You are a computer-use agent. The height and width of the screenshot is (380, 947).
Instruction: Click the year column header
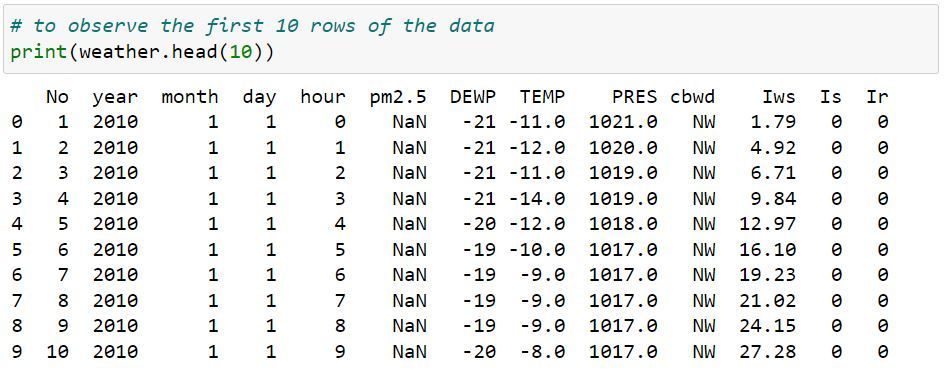click(x=115, y=97)
